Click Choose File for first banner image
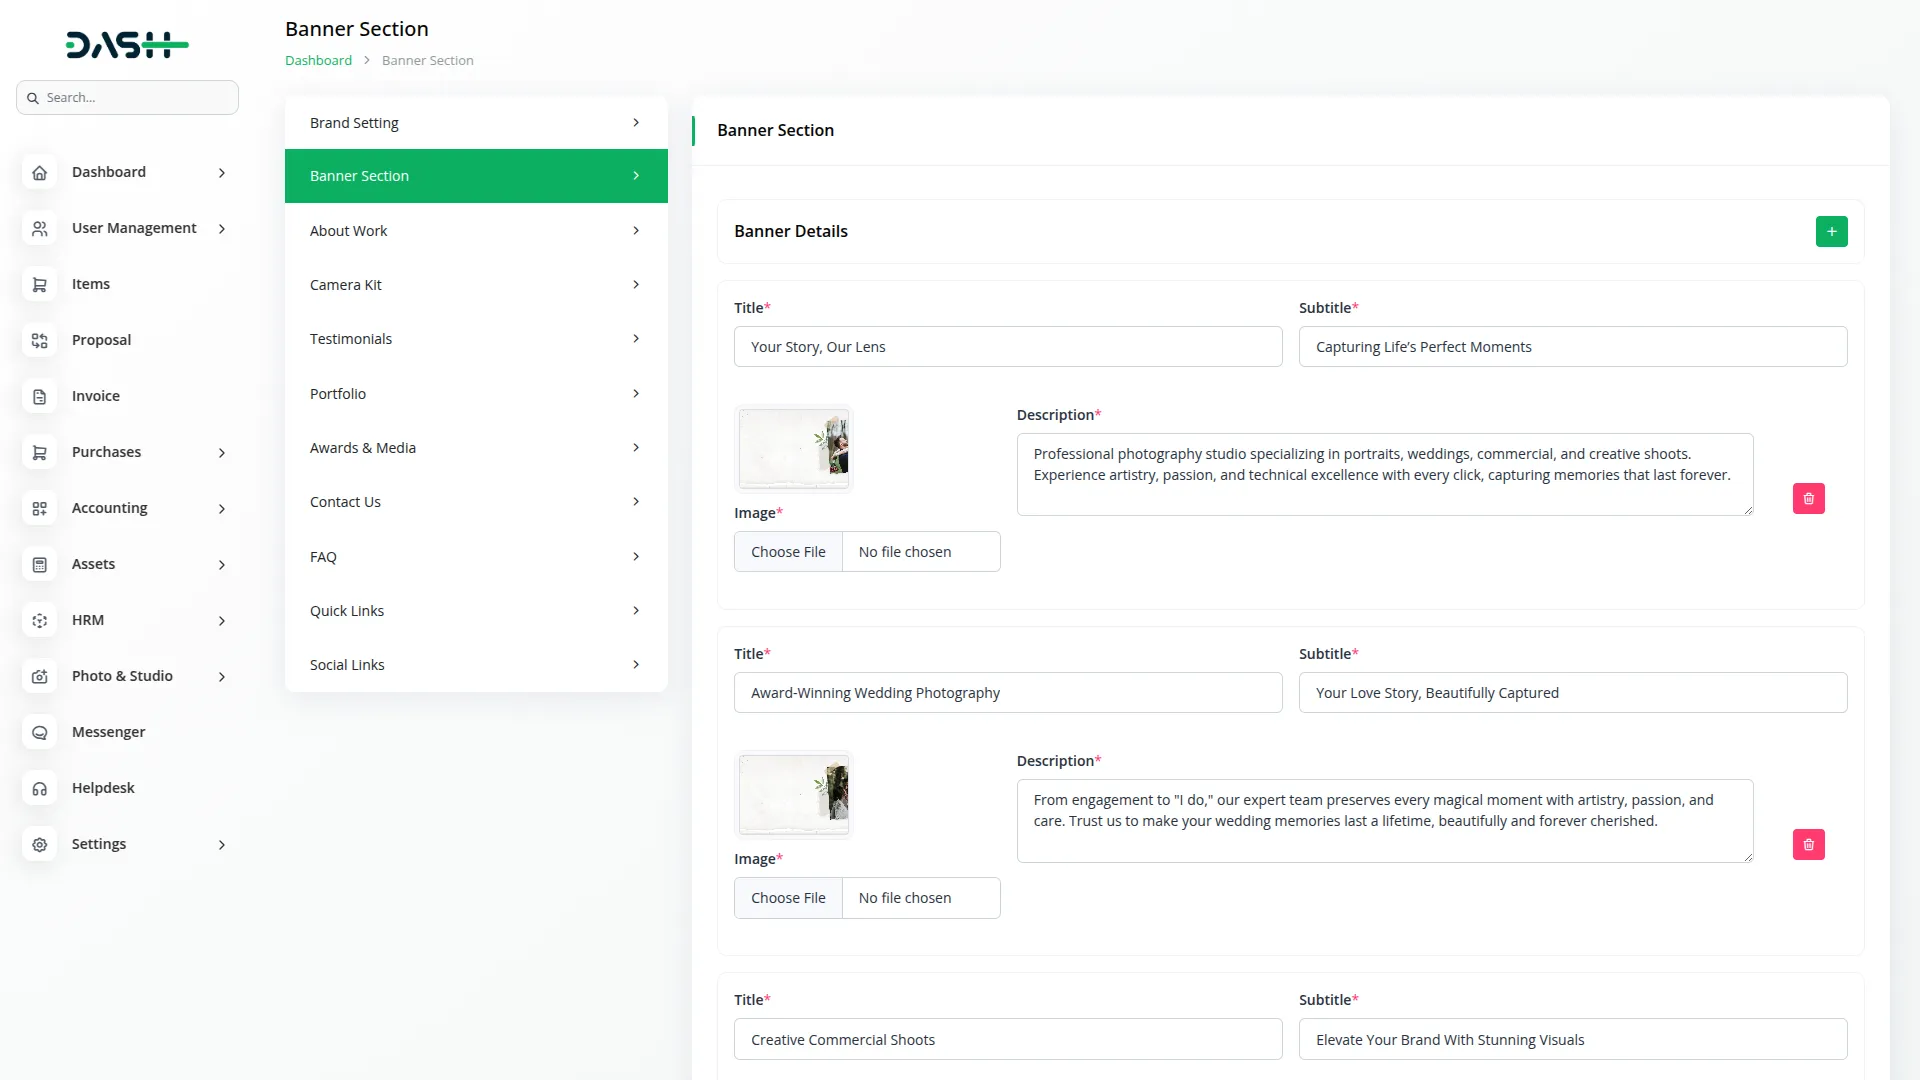 click(788, 552)
